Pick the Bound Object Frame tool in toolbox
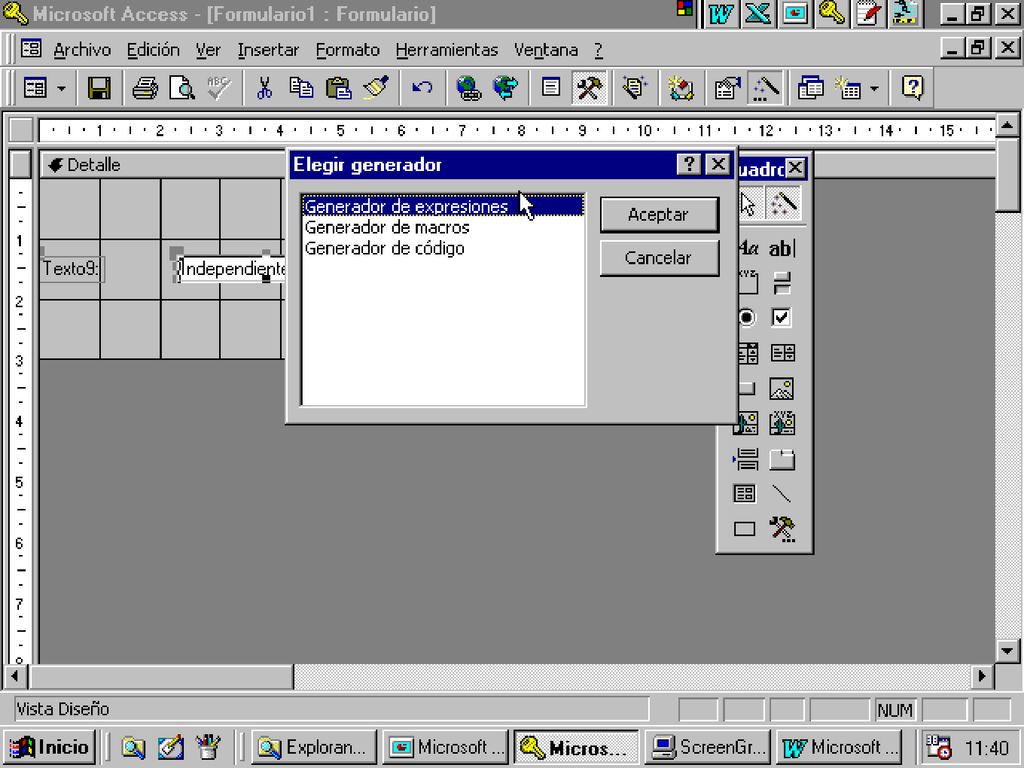The height and width of the screenshot is (768, 1024). click(782, 424)
